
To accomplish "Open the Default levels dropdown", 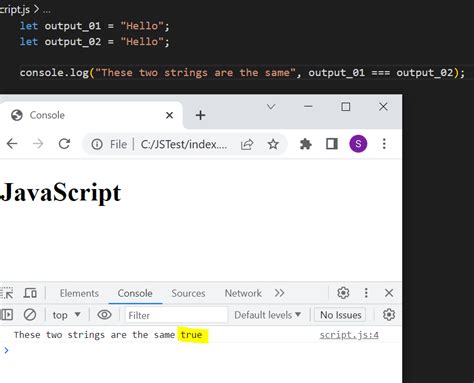I will click(x=268, y=315).
